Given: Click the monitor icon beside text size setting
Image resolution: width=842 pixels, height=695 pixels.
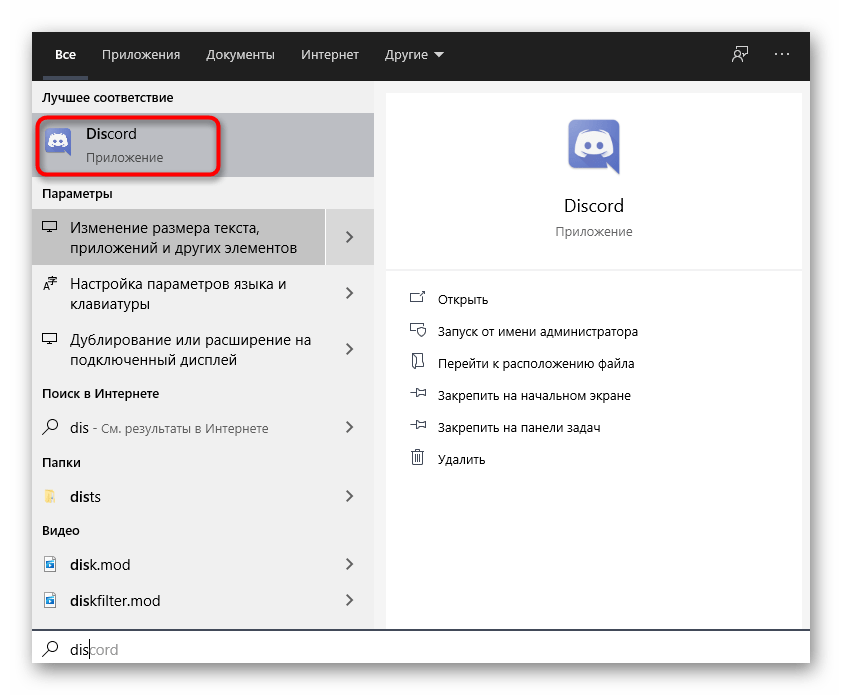Looking at the screenshot, I should tap(50, 227).
